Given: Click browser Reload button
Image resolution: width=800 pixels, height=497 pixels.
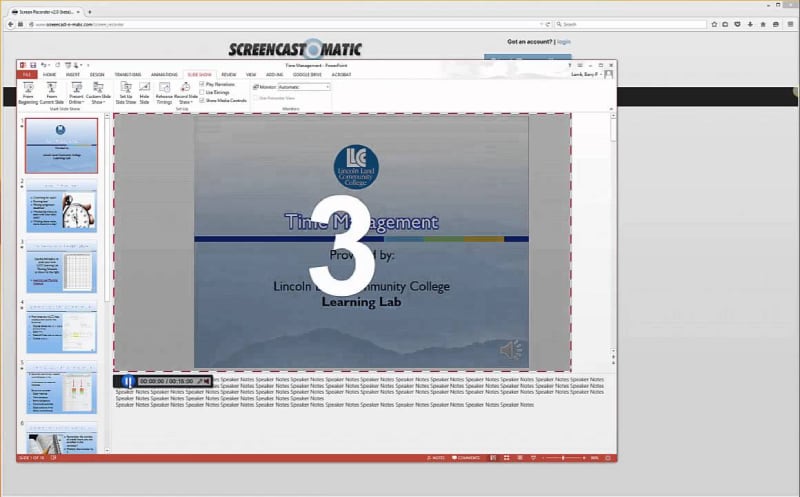Looking at the screenshot, I should pyautogui.click(x=548, y=24).
